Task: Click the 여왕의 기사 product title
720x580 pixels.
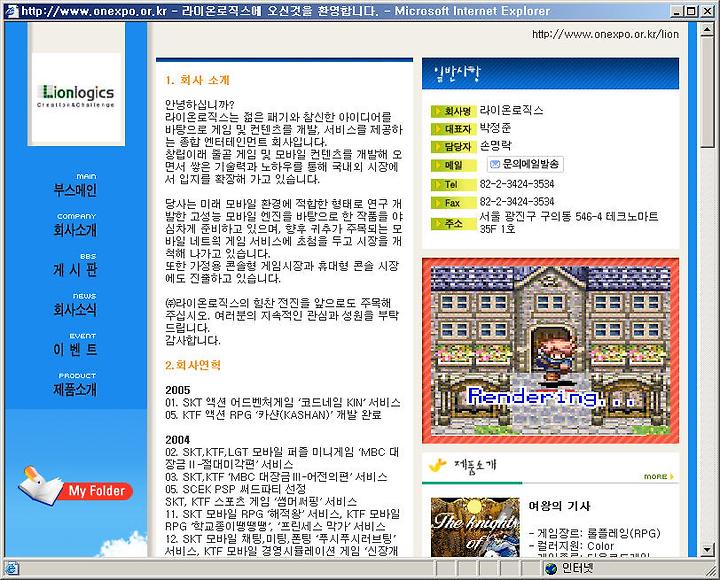Action: click(x=559, y=506)
